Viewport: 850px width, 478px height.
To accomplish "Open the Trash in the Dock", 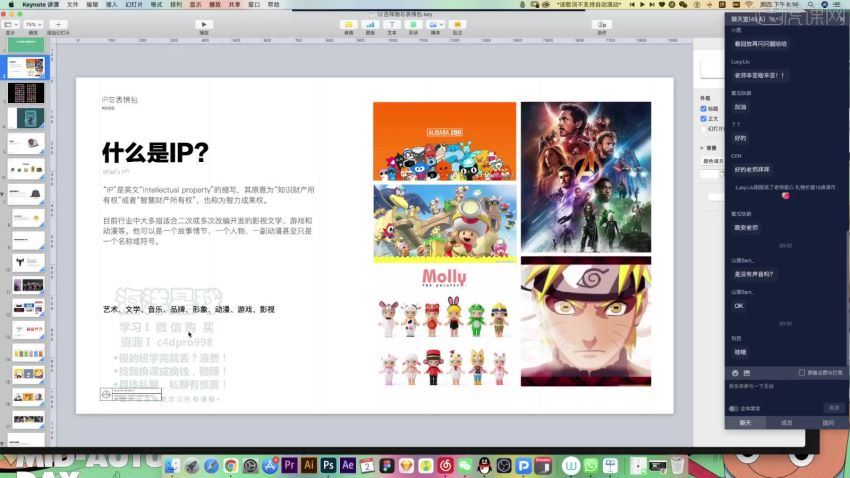I will [677, 465].
